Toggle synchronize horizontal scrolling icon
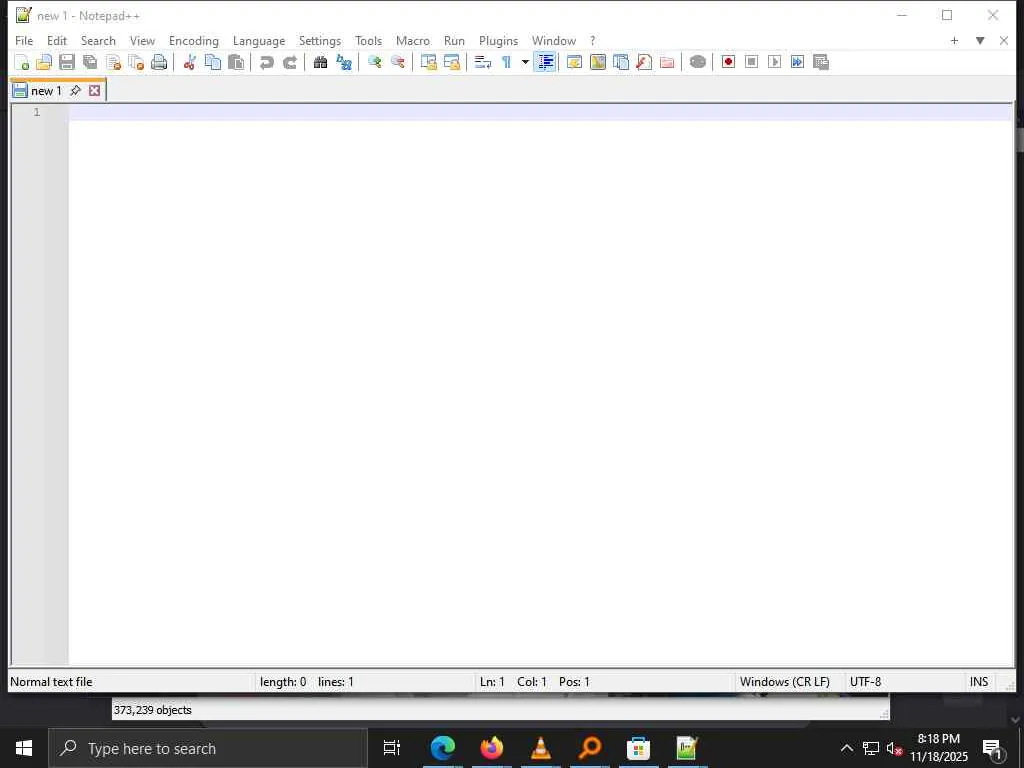Viewport: 1024px width, 768px height. 451,62
